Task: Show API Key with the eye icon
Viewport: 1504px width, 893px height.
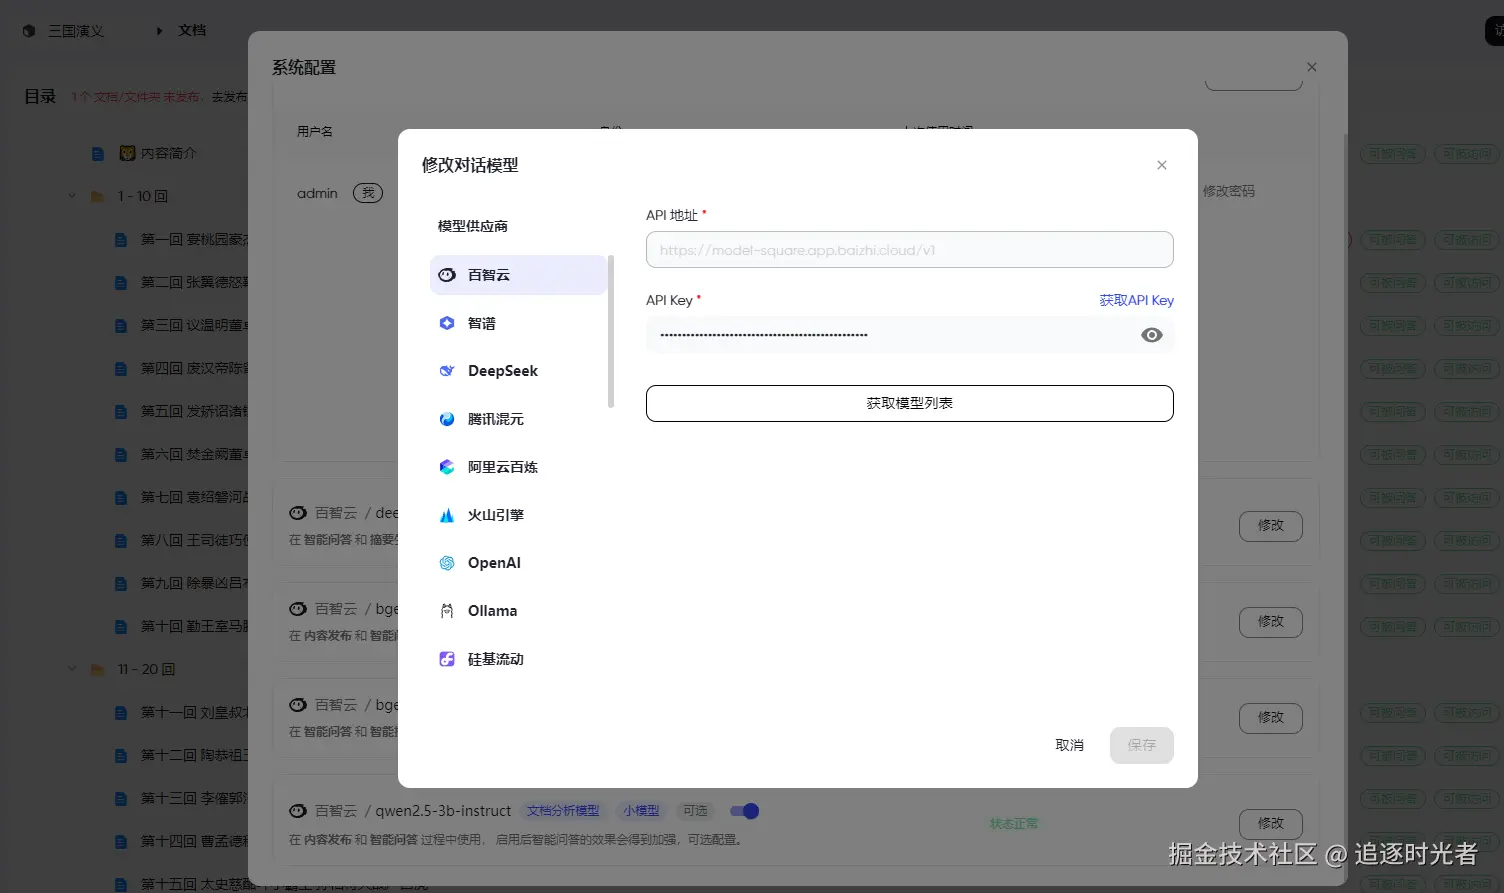Action: click(1152, 335)
